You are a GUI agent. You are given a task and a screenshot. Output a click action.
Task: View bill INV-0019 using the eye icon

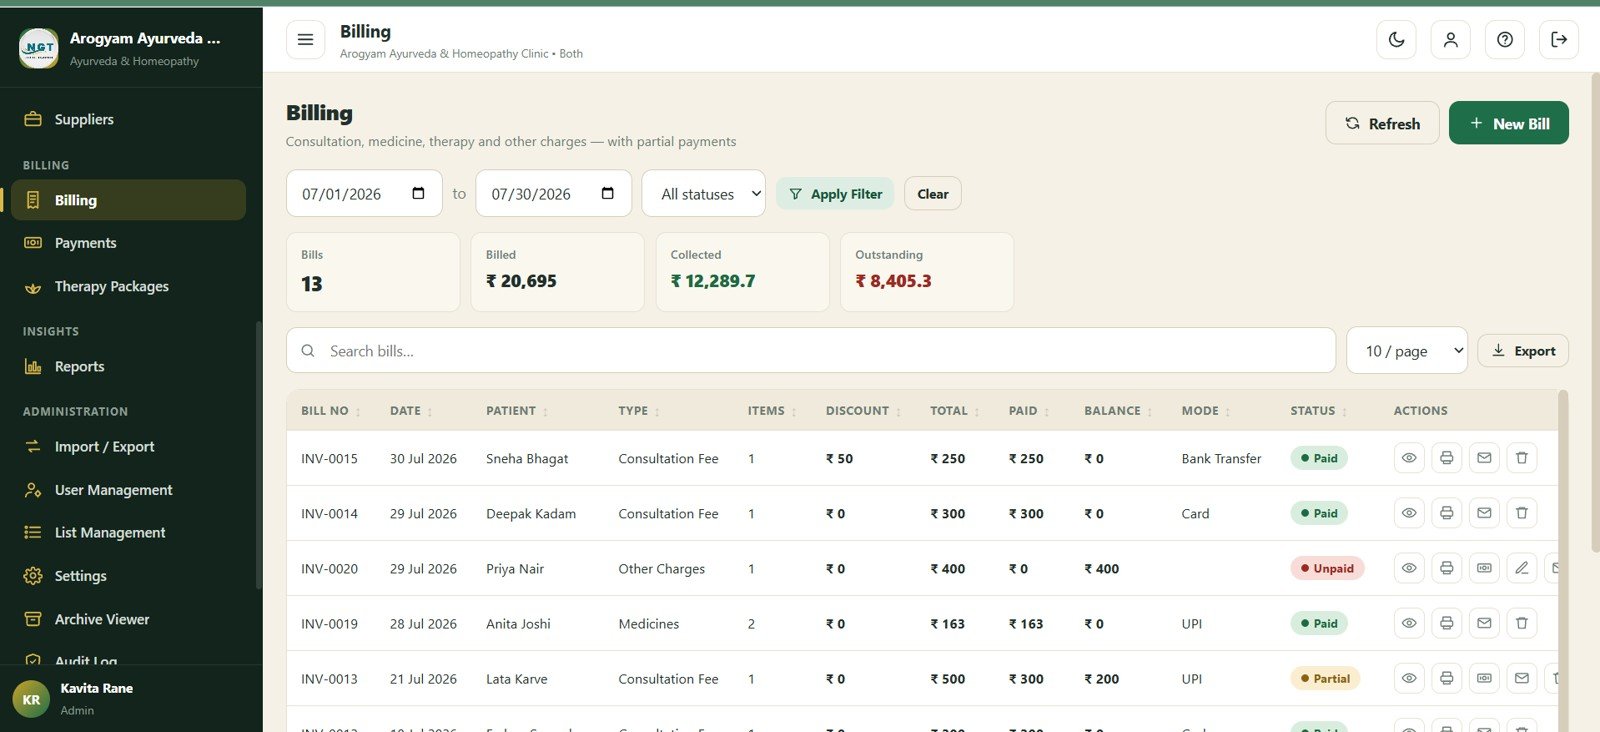click(x=1409, y=623)
